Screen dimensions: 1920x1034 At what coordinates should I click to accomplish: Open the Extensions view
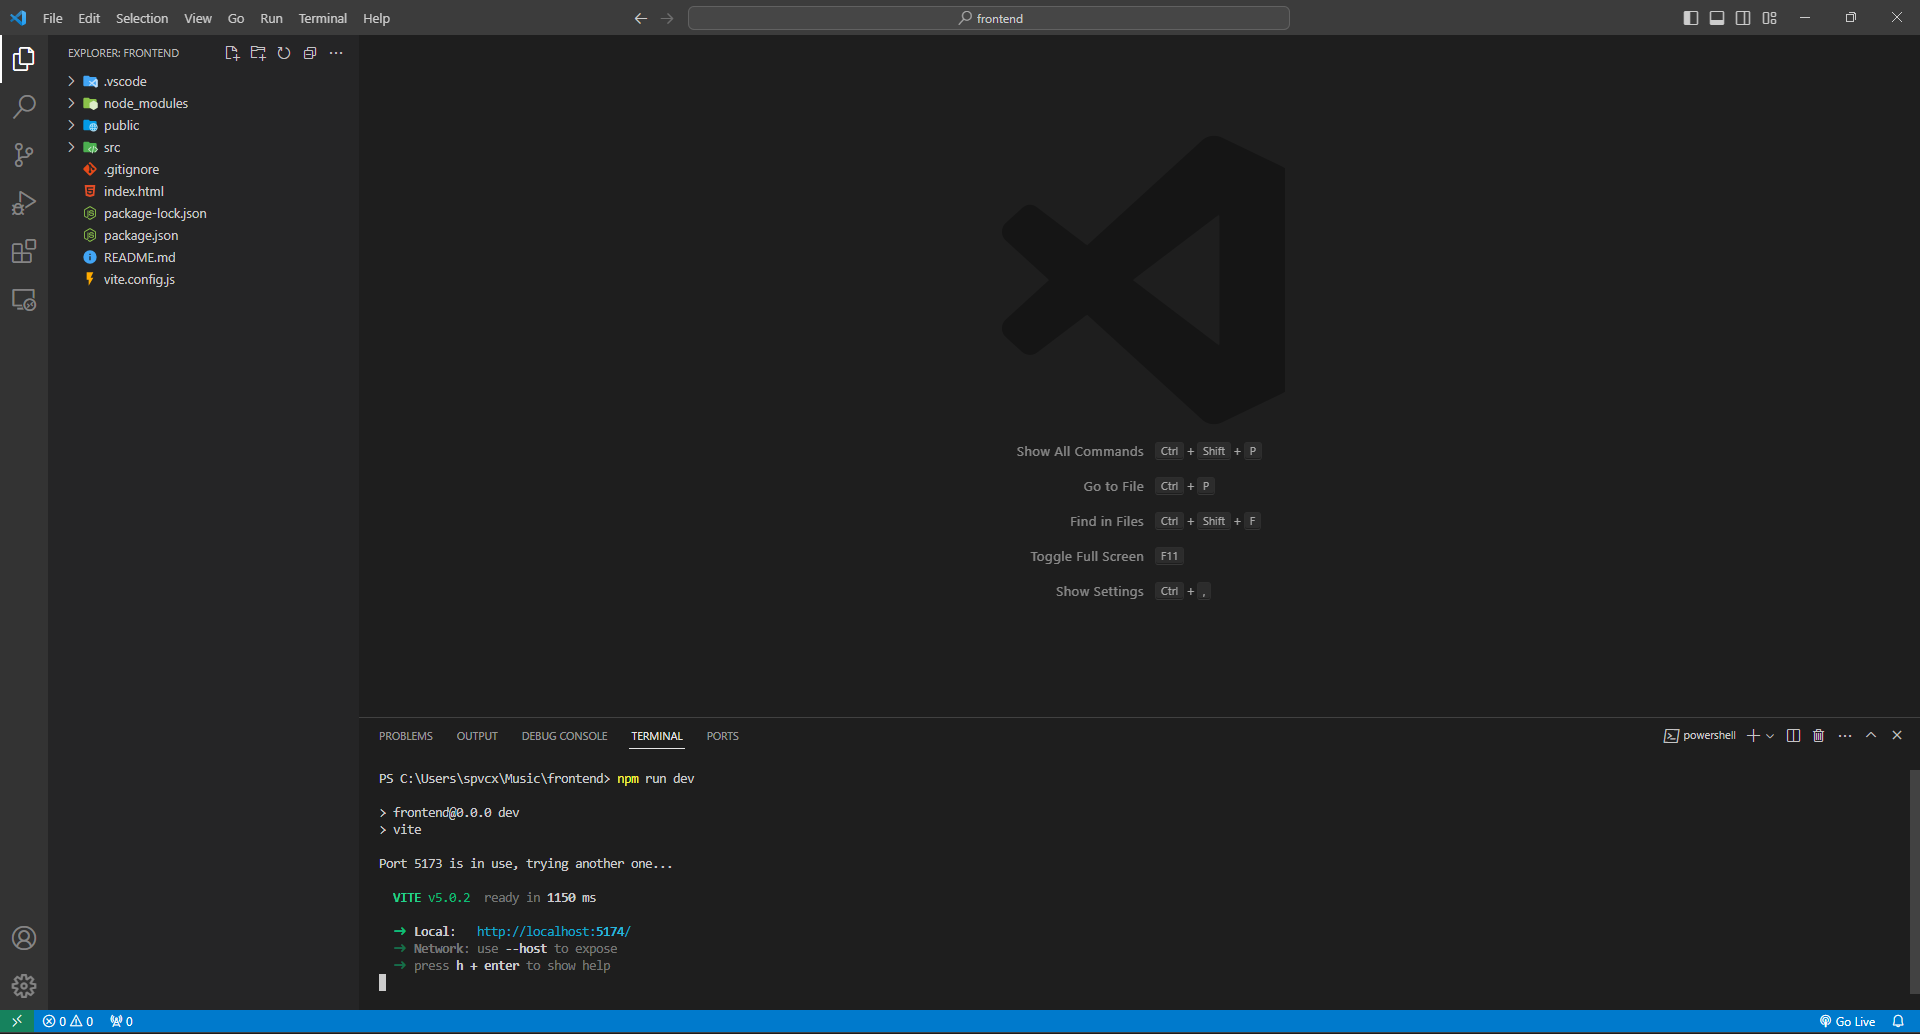[24, 251]
